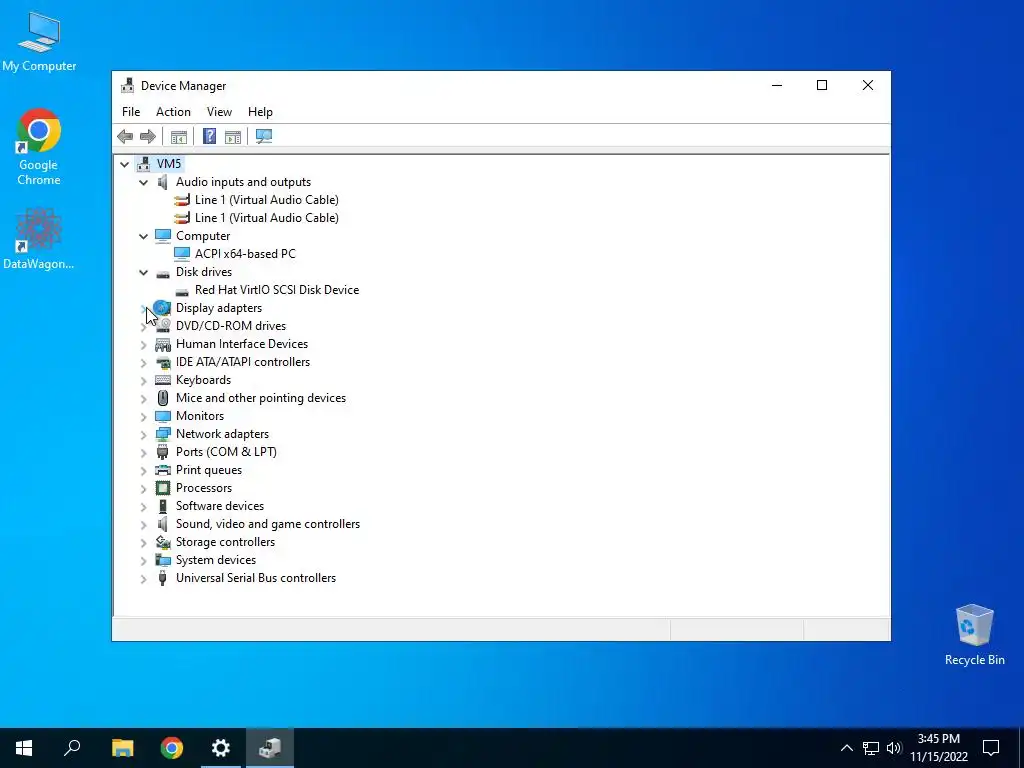Expand Universal Serial Bus controllers chevron

point(143,578)
